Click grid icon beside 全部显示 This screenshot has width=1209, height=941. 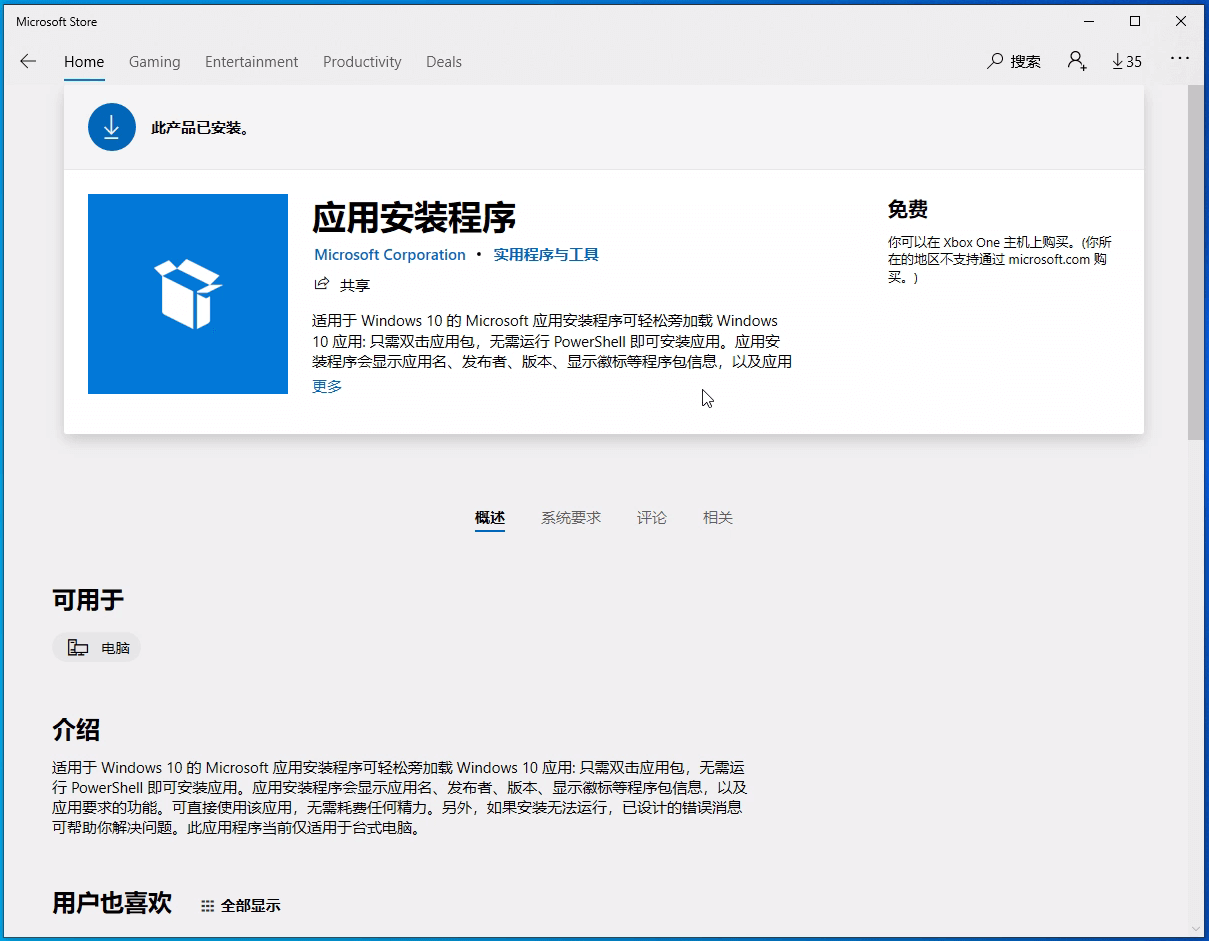[x=208, y=906]
